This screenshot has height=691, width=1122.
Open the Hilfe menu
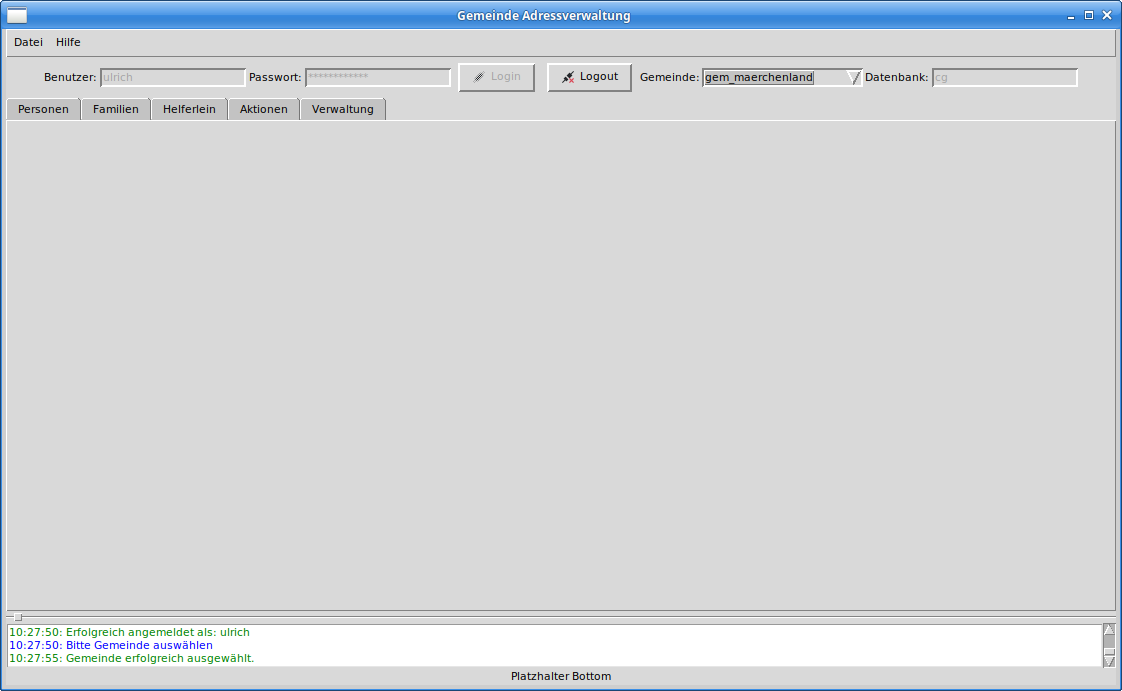point(68,42)
